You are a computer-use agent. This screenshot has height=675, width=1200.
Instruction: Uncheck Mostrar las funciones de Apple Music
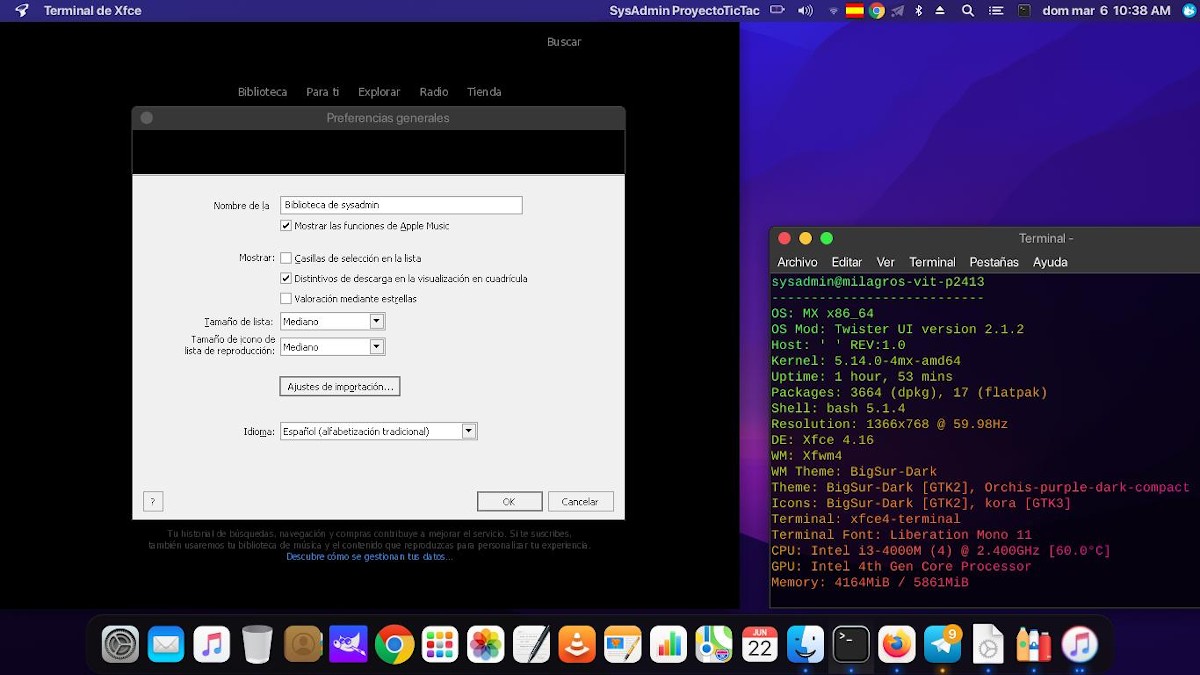pos(286,226)
